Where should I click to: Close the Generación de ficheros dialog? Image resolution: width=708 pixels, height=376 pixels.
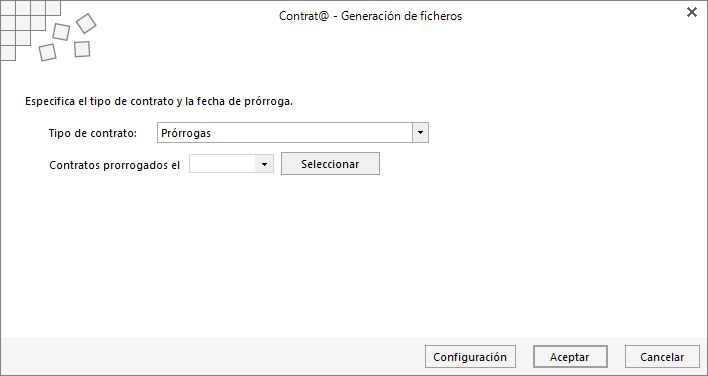coord(691,12)
